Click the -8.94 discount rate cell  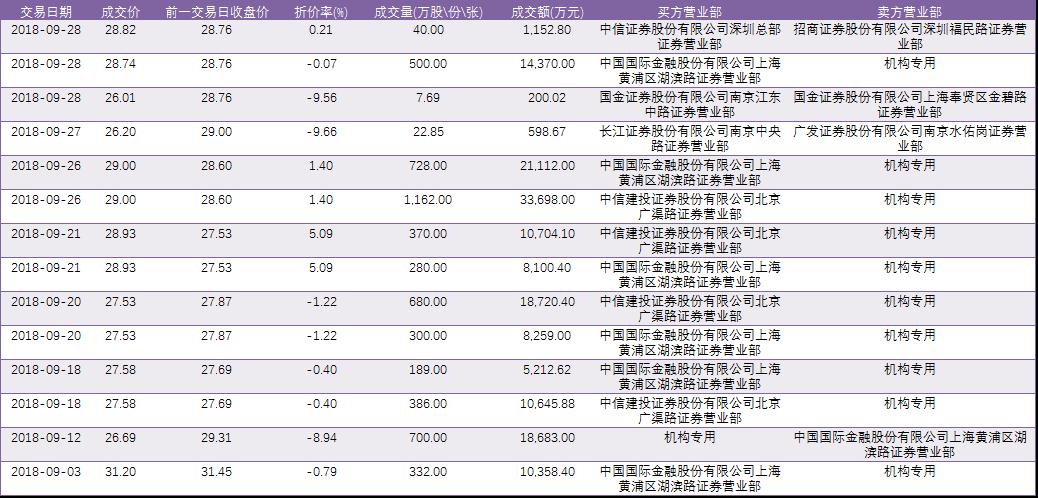coord(321,437)
